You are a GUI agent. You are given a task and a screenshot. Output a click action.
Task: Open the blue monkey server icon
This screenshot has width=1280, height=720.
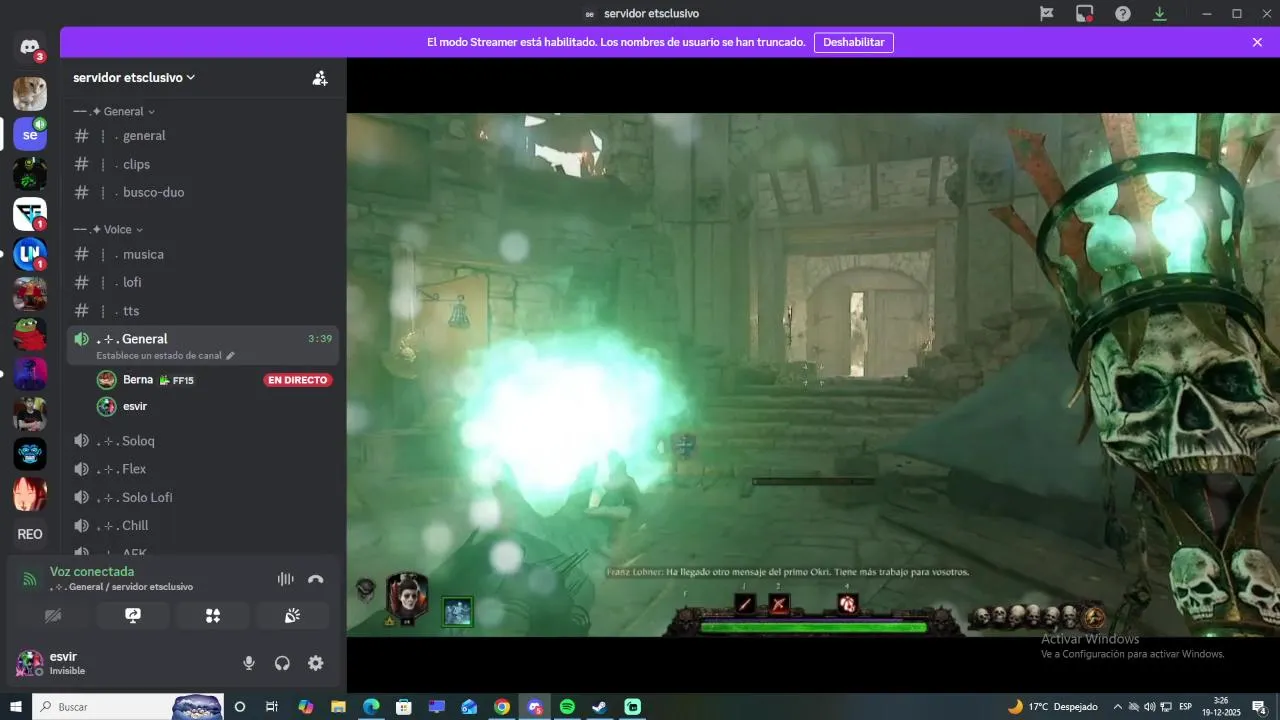(x=30, y=454)
